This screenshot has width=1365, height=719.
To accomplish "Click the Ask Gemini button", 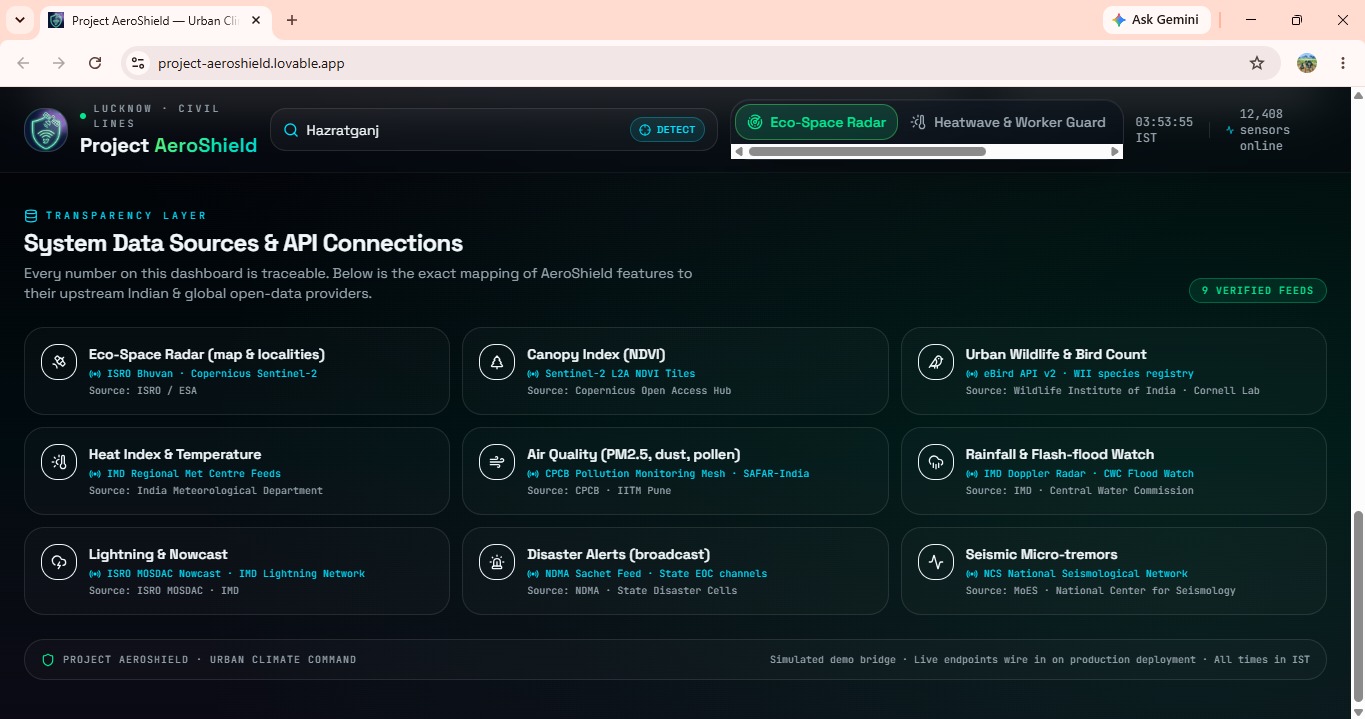I will click(1157, 20).
